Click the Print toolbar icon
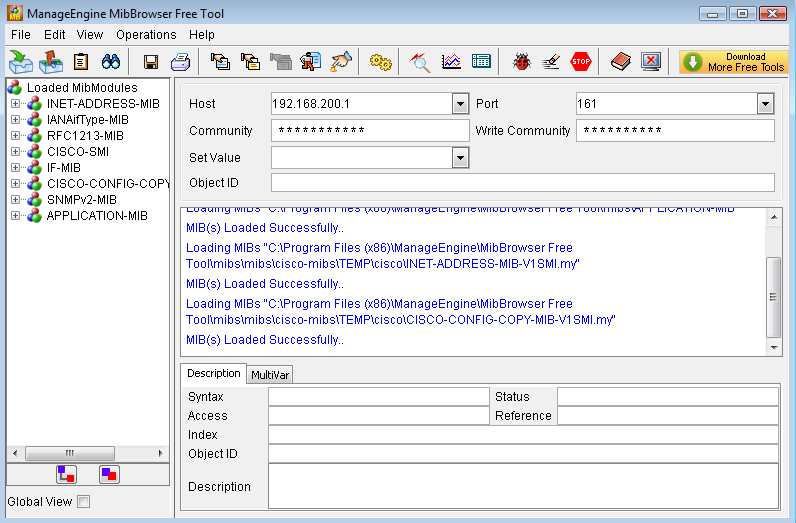796x523 pixels. tap(180, 62)
